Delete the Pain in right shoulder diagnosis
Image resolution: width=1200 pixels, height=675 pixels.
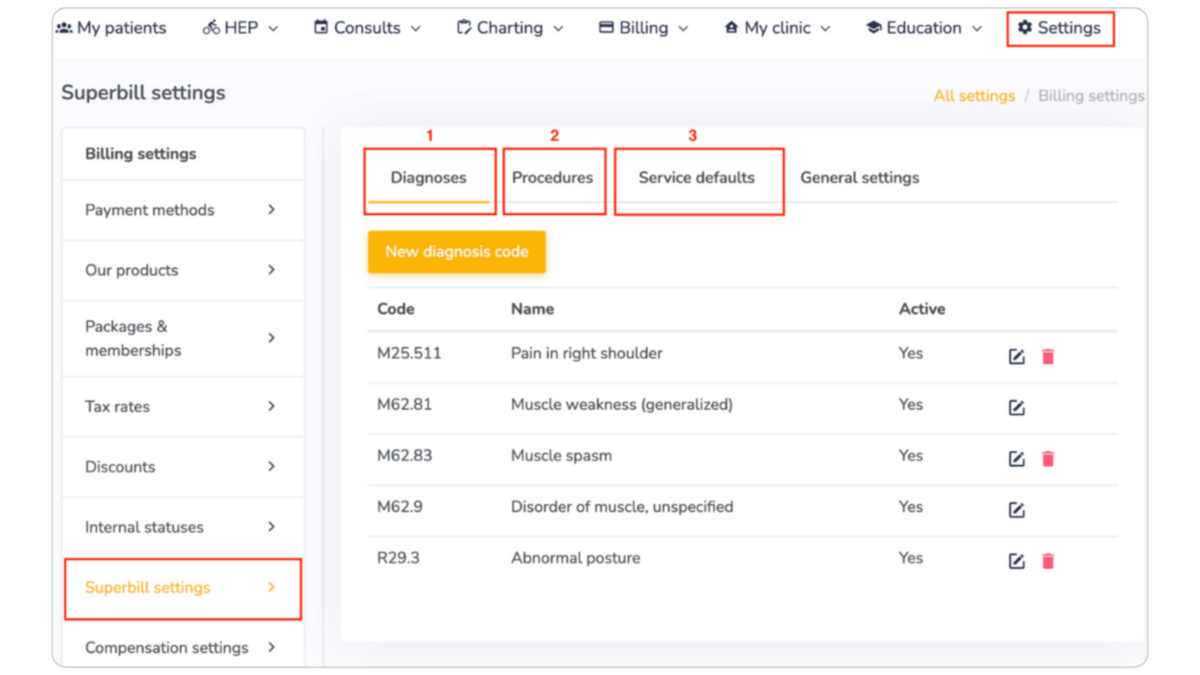tap(1048, 357)
